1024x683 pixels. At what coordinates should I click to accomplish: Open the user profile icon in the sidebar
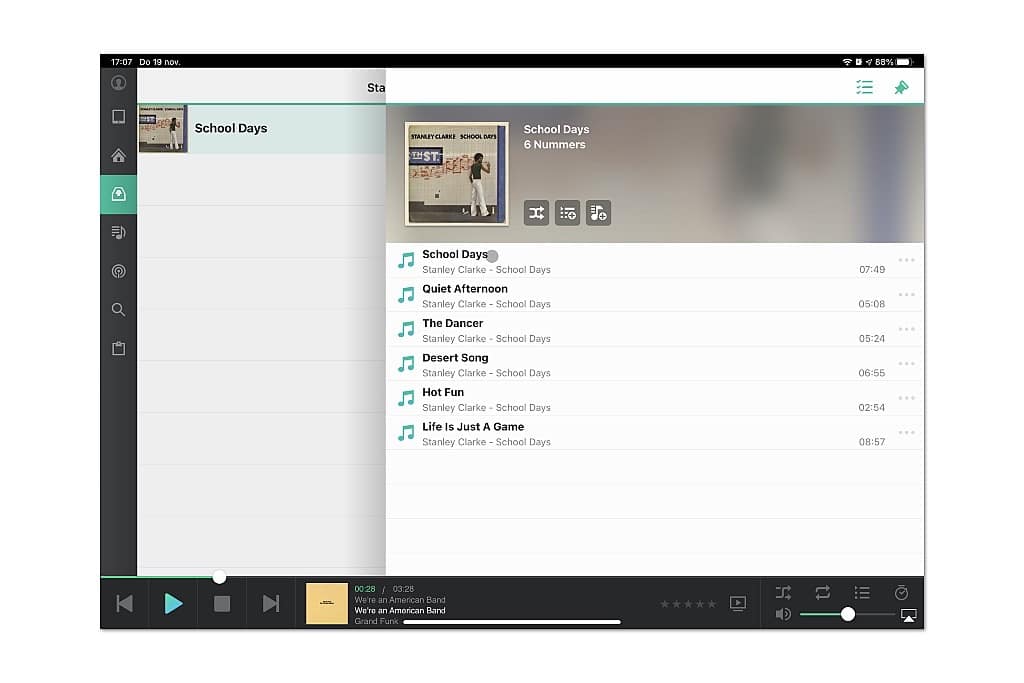coord(118,83)
